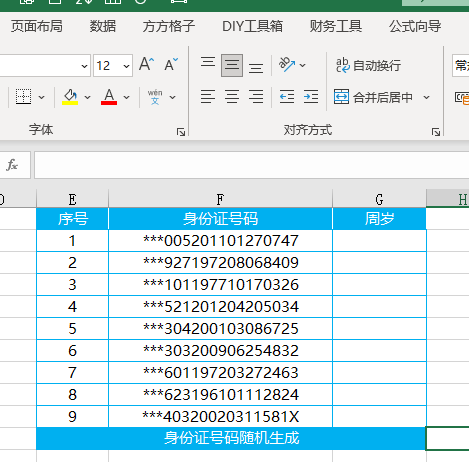The height and width of the screenshot is (462, 469).
Task: Select cell ***005201101270747
Action: tap(220, 241)
